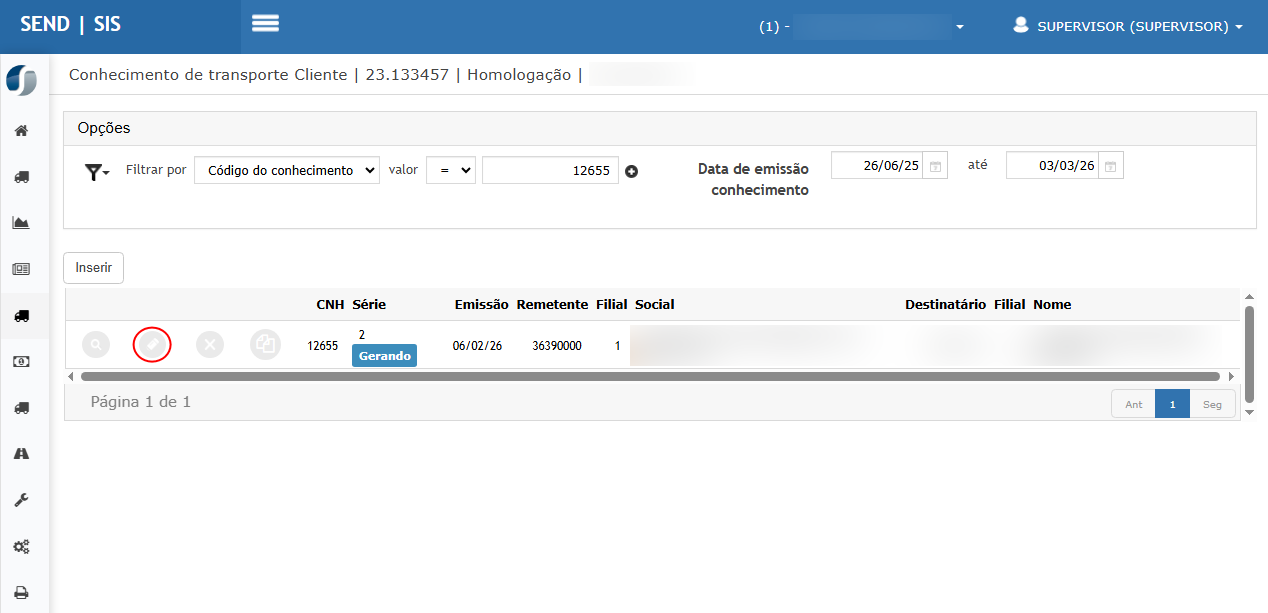1268x613 pixels.
Task: Open the "=" operator dropdown
Action: click(451, 170)
